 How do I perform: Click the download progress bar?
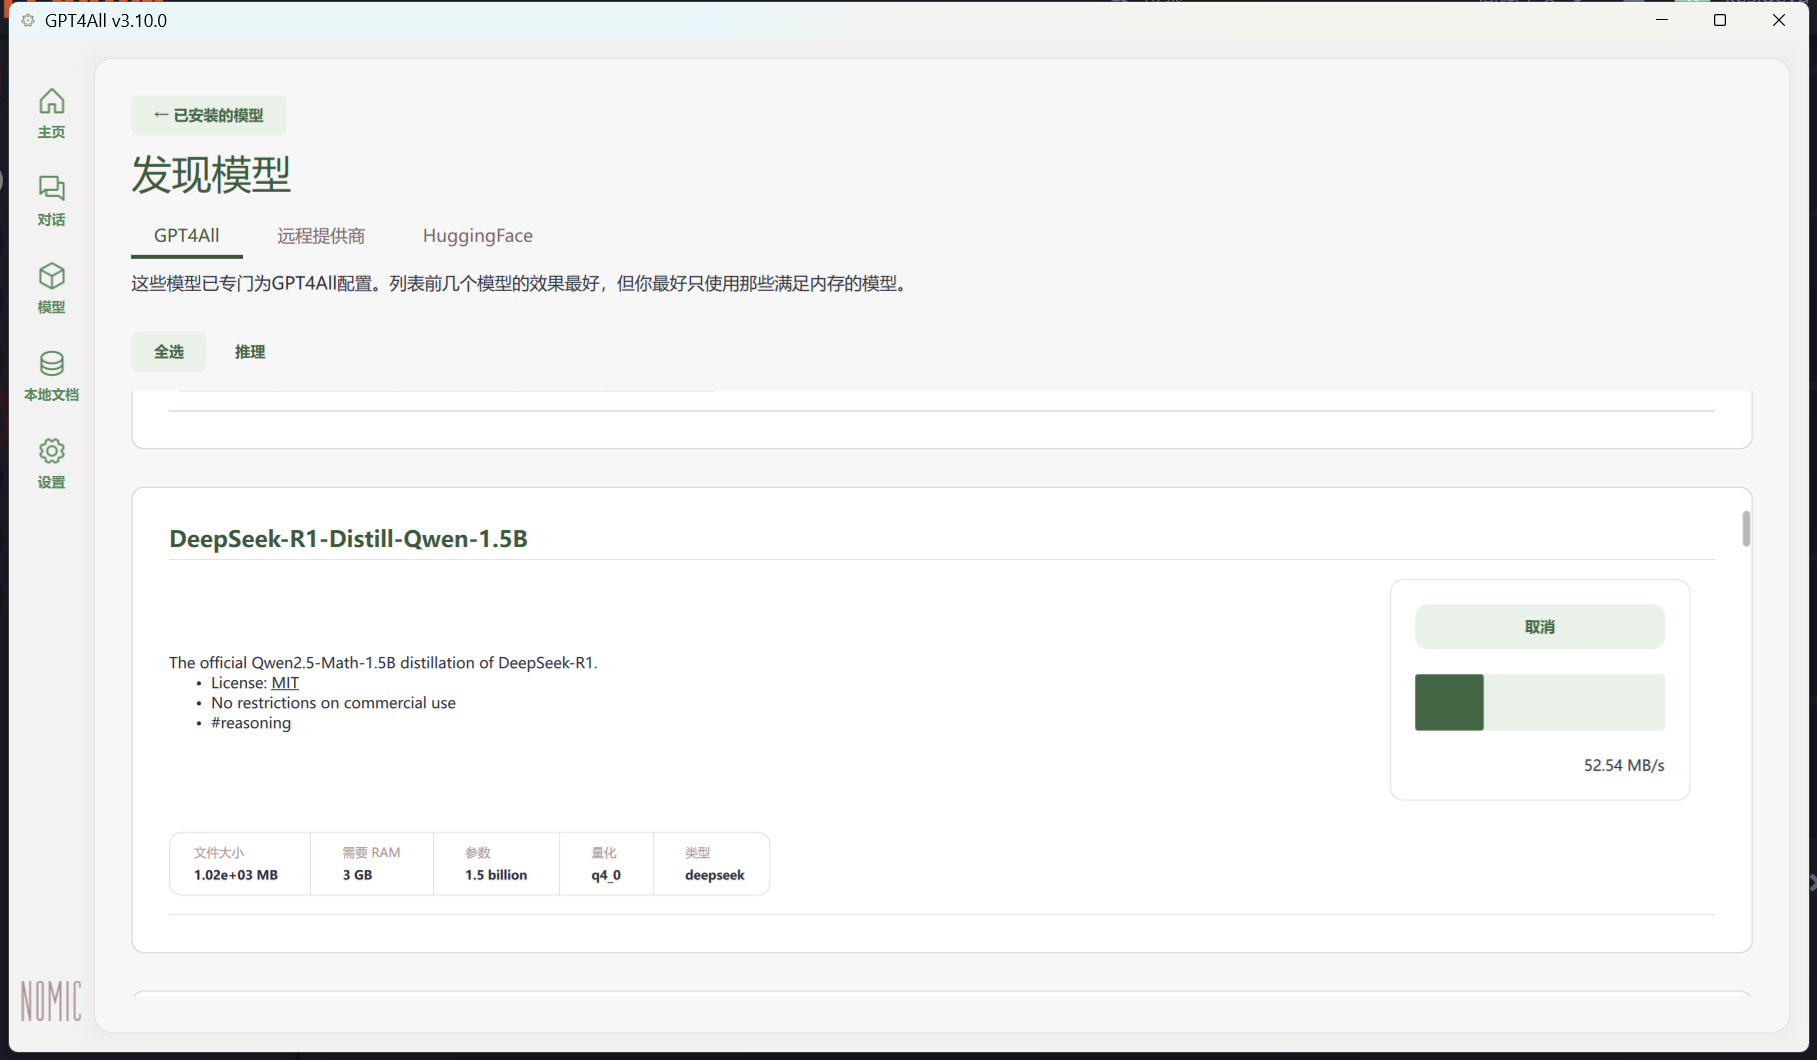[1540, 702]
